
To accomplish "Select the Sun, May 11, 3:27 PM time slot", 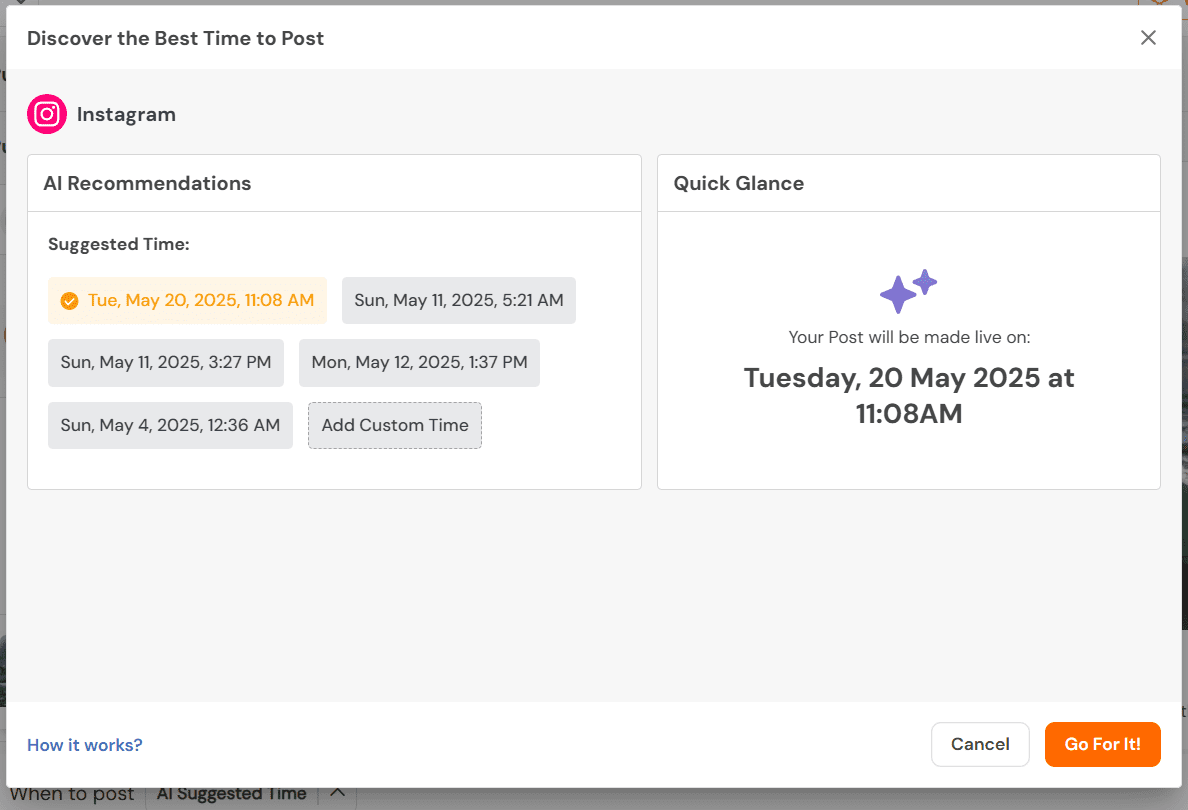I will [165, 362].
